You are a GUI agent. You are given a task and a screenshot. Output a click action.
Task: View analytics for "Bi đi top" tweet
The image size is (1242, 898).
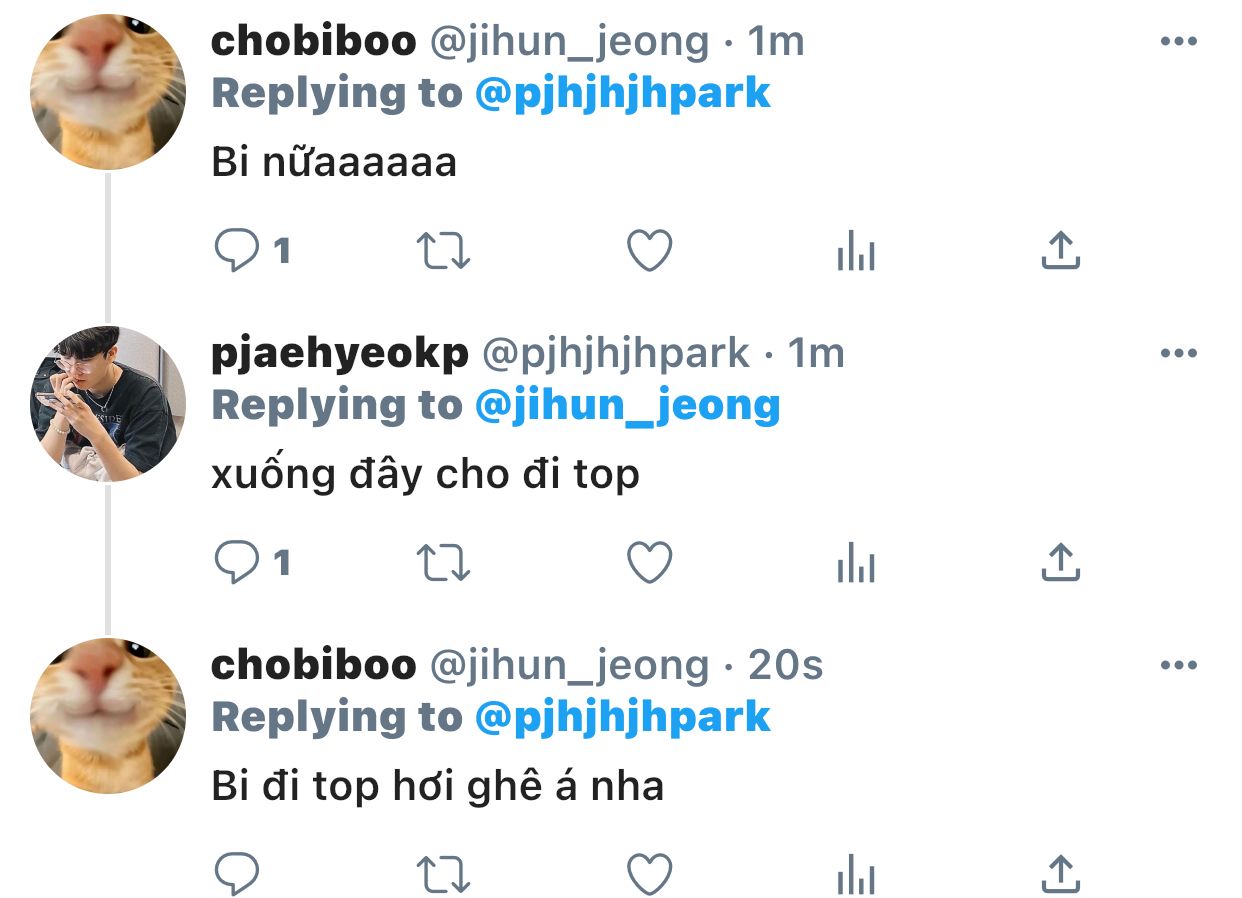pos(855,874)
